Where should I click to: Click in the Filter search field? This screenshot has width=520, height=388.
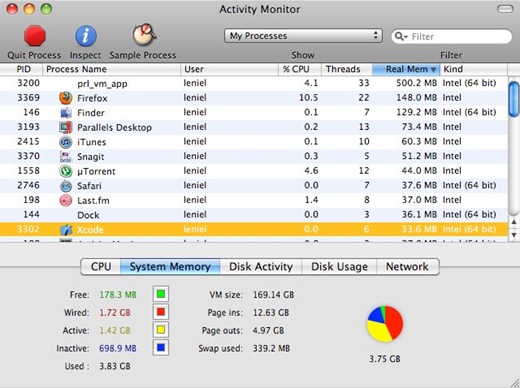tap(451, 36)
